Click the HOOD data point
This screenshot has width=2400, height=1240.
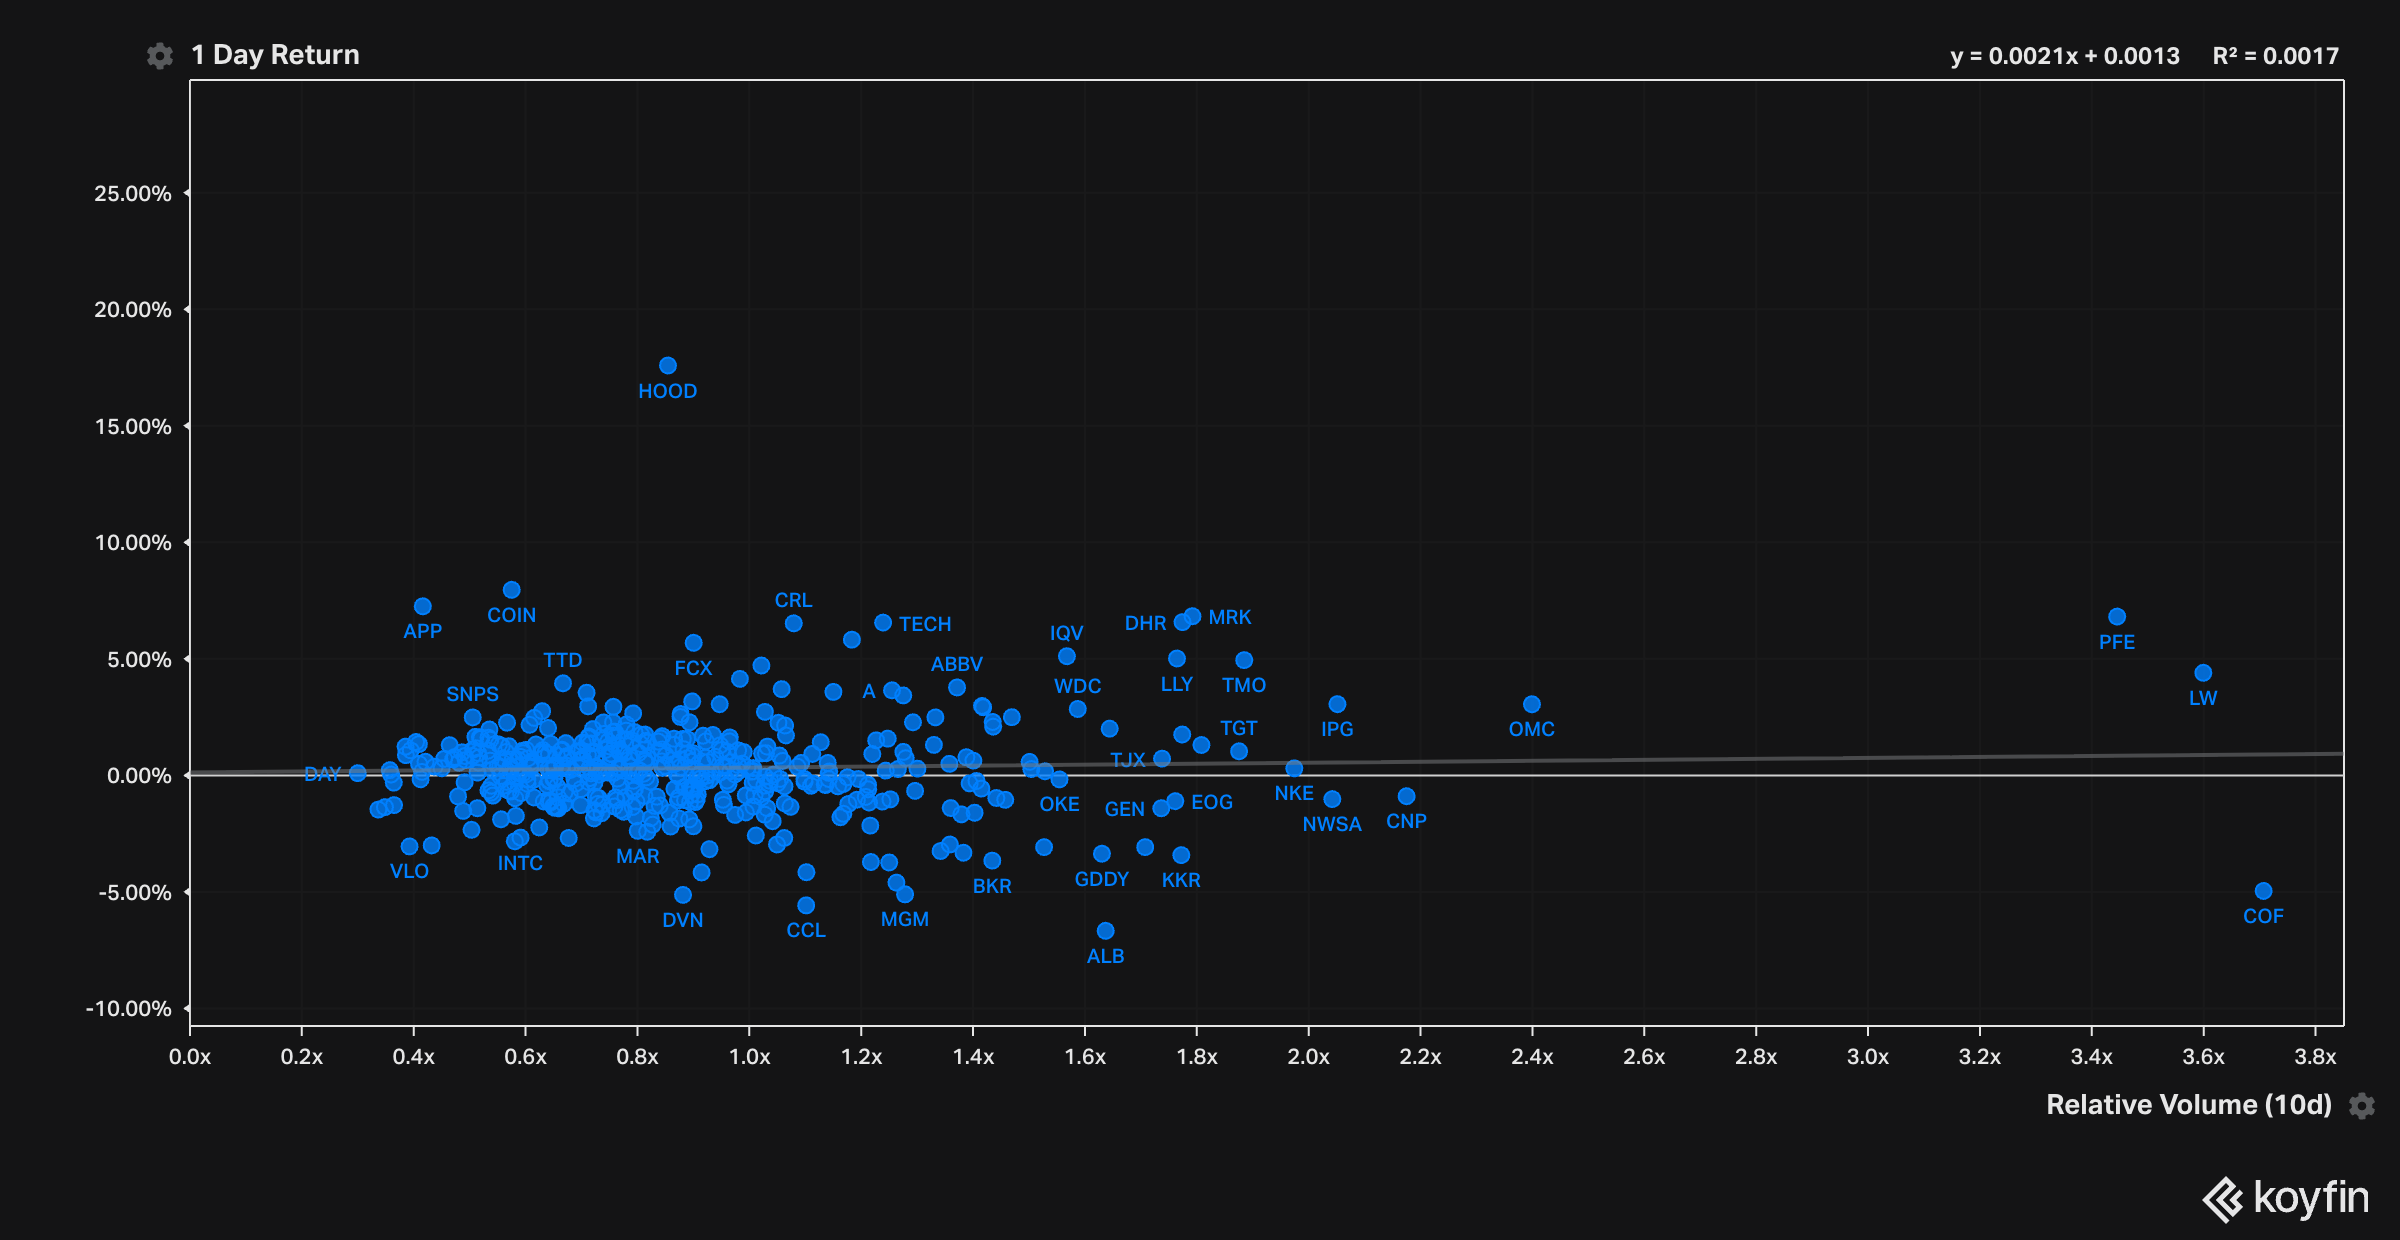click(x=668, y=366)
